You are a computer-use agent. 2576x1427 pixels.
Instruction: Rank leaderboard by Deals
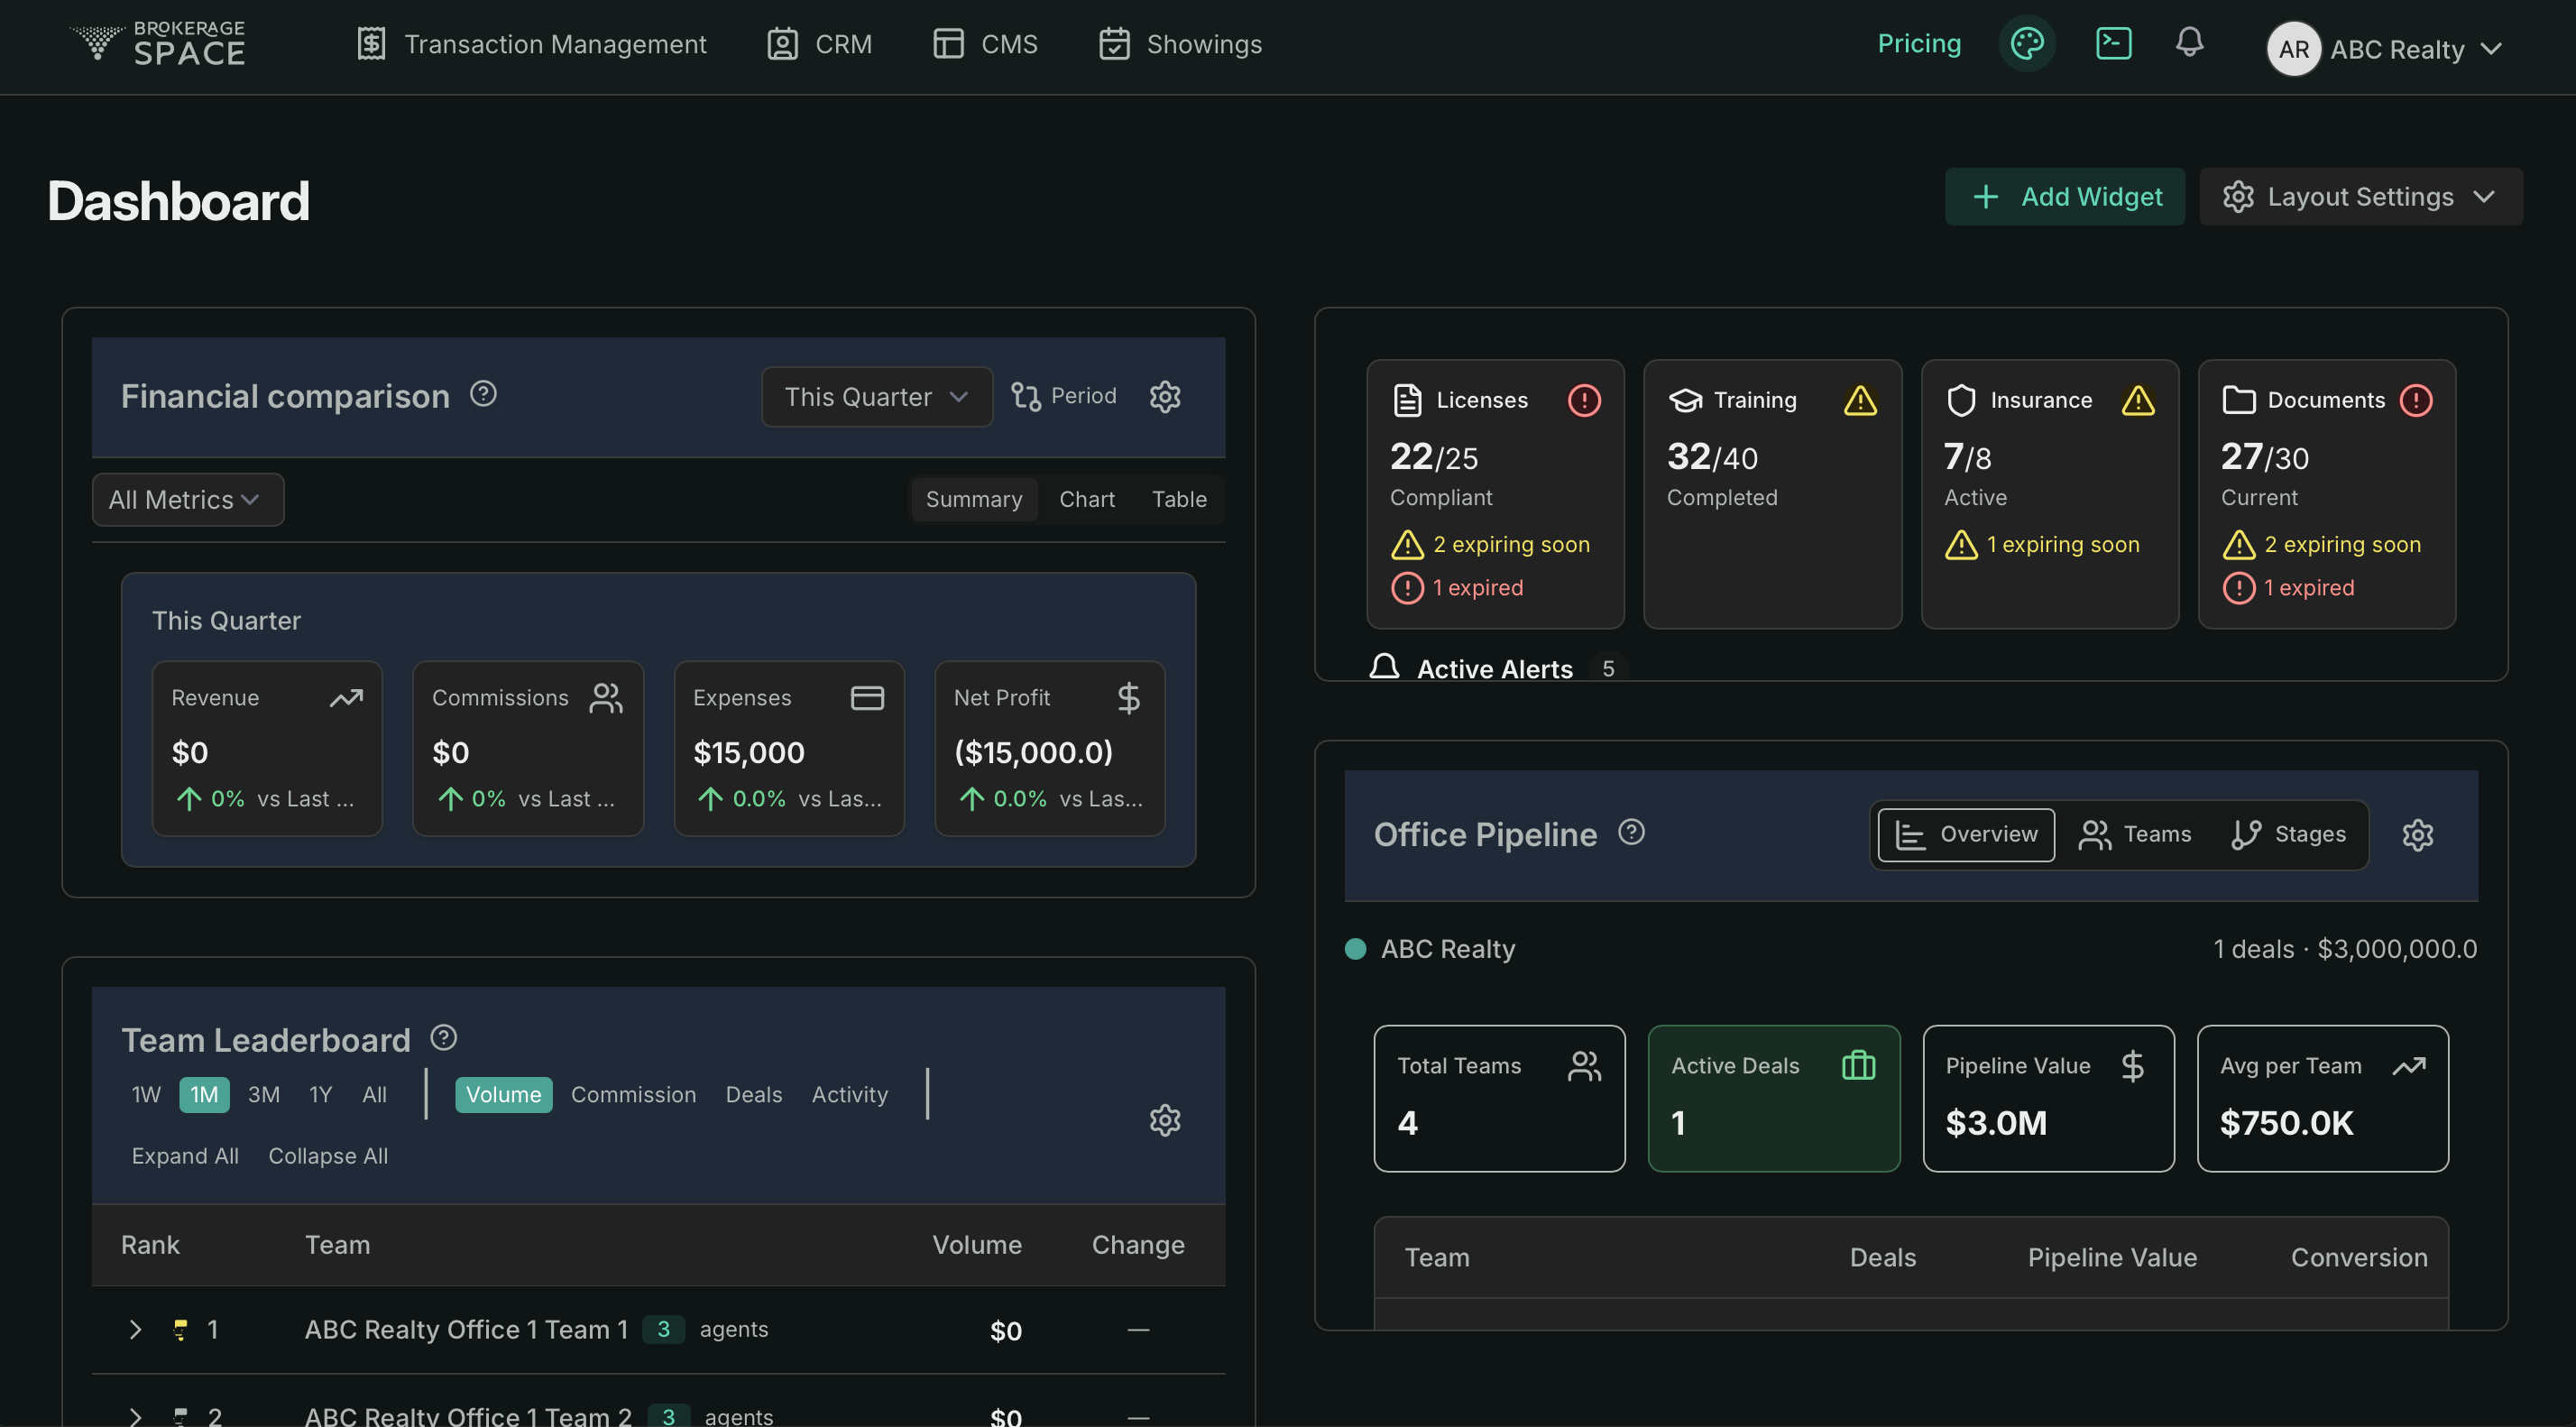click(754, 1095)
